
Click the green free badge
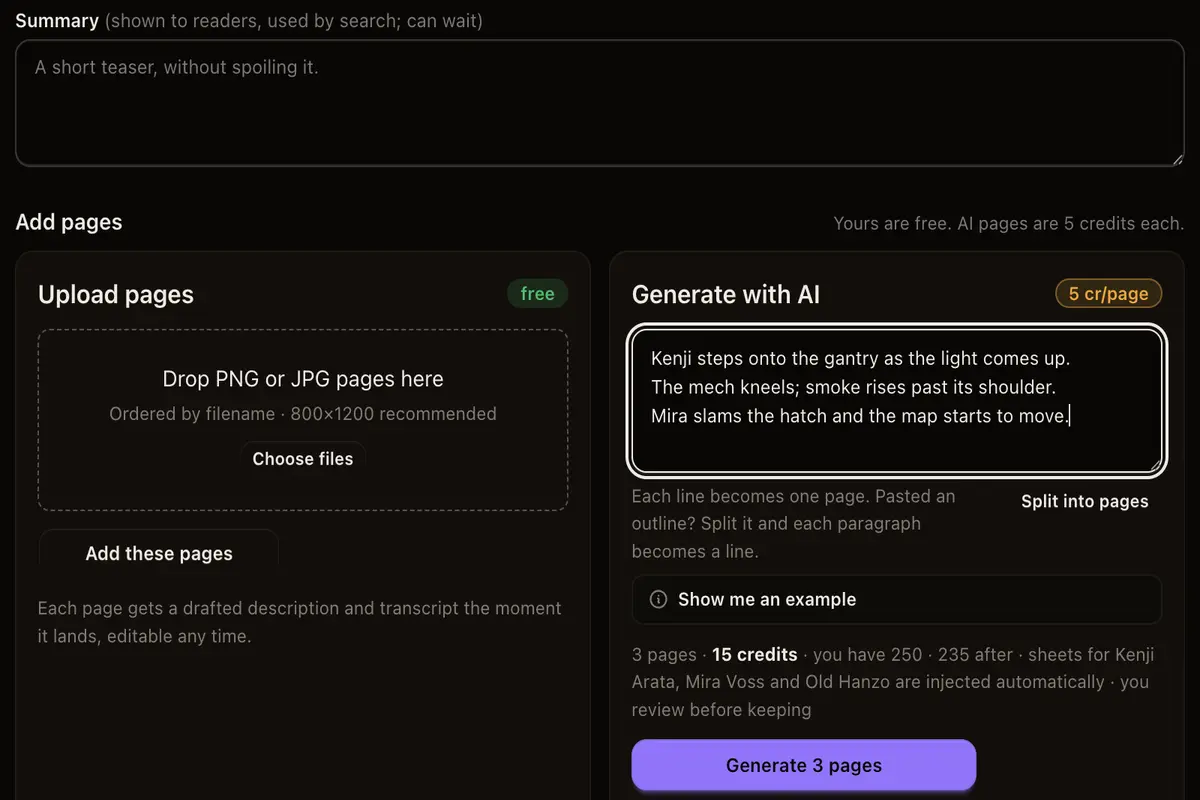tap(537, 294)
